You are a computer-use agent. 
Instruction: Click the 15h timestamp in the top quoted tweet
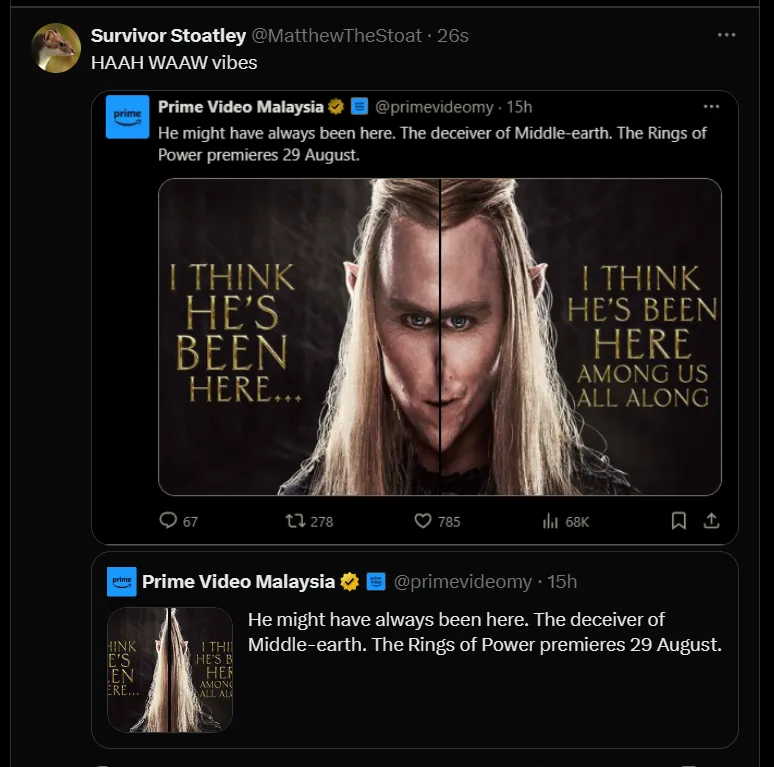click(x=519, y=107)
